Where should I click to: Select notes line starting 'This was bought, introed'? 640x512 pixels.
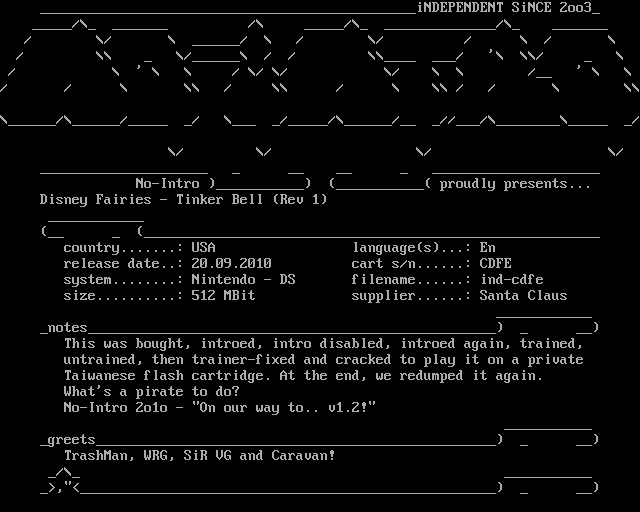324,344
